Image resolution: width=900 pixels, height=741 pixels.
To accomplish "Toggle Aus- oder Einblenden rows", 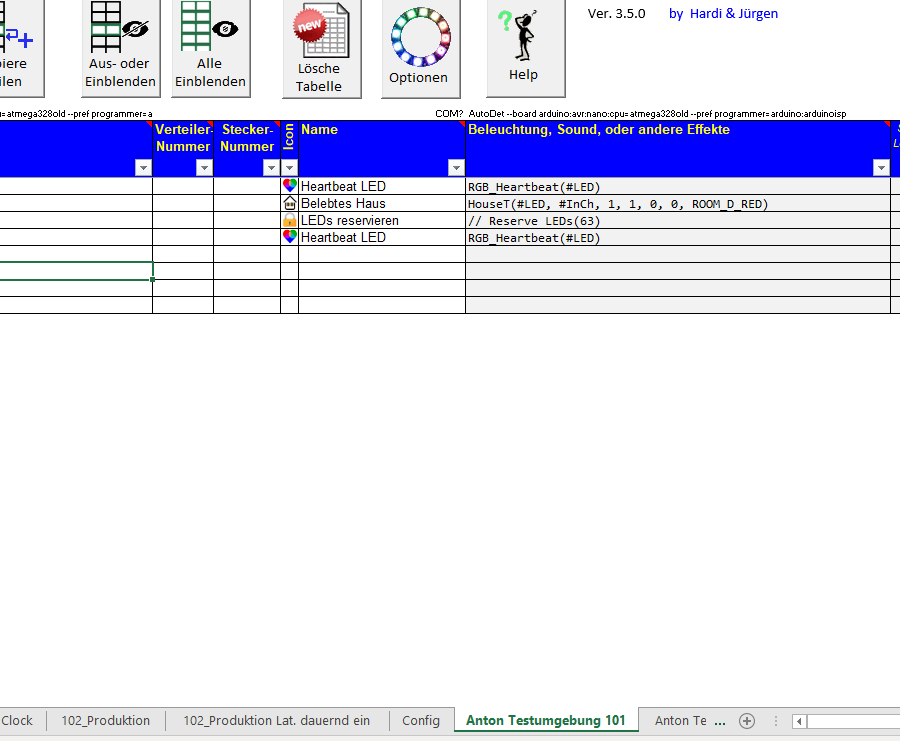I will (x=120, y=47).
